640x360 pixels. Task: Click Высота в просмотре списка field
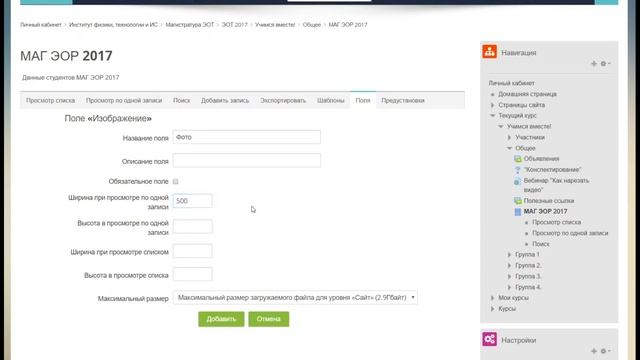pos(193,274)
